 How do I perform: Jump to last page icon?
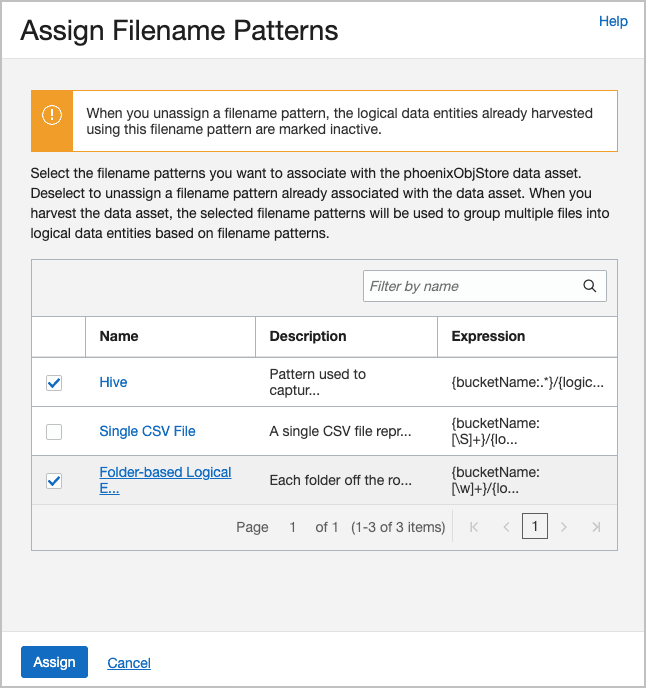point(596,527)
